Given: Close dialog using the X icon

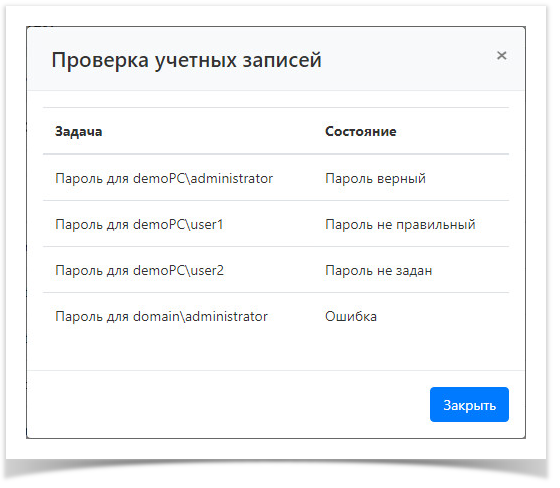Looking at the screenshot, I should click(501, 56).
